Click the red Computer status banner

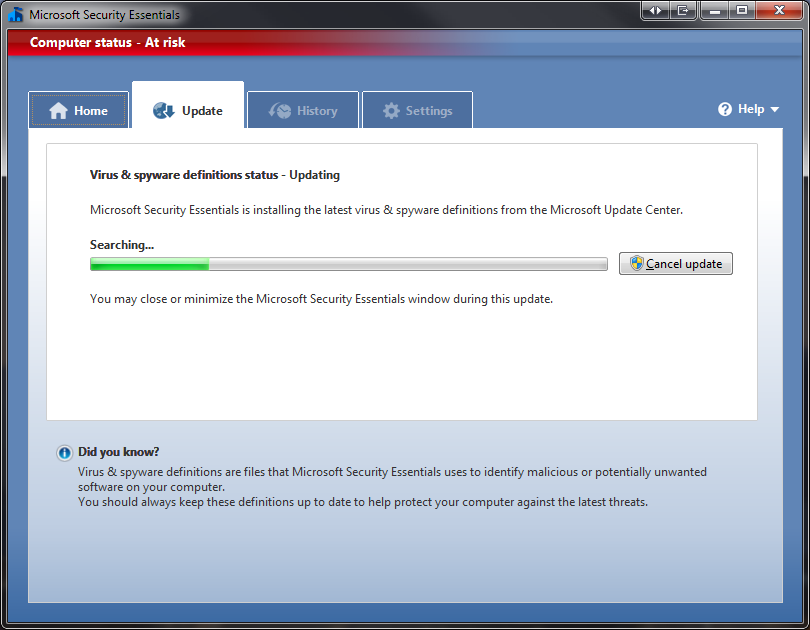tap(400, 43)
